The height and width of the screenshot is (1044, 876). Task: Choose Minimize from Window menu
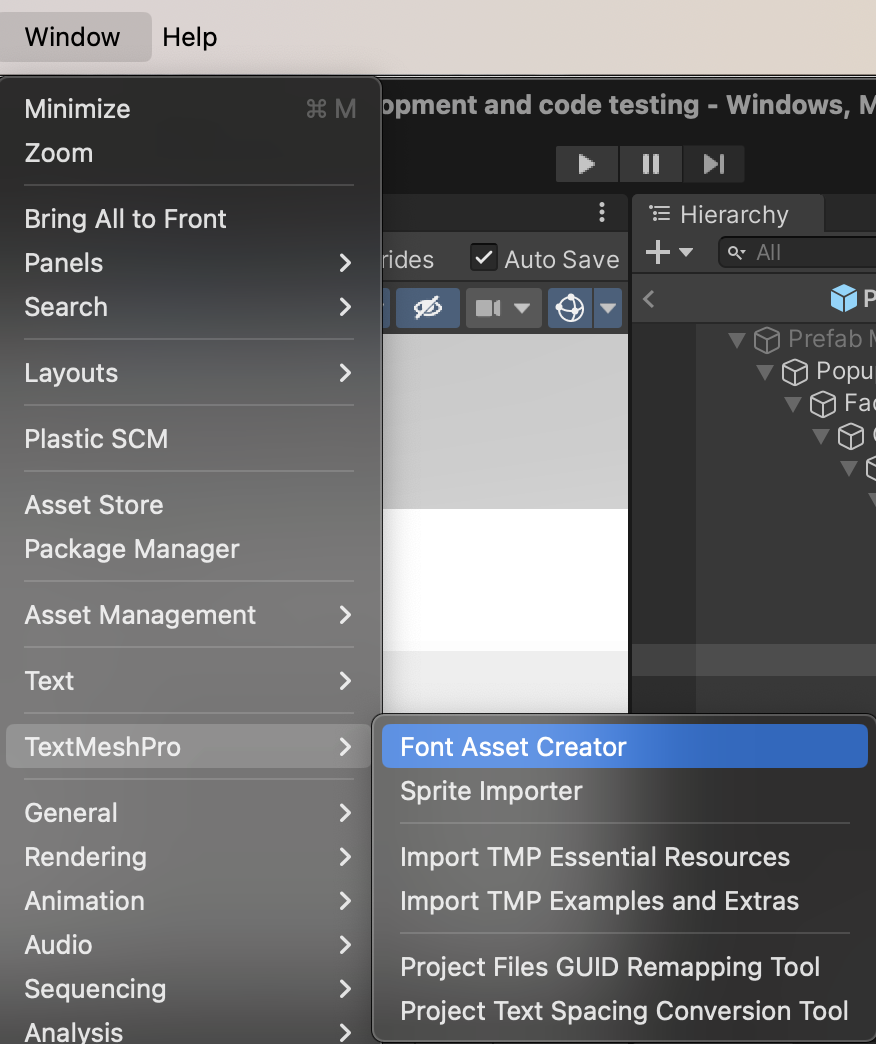(x=190, y=109)
